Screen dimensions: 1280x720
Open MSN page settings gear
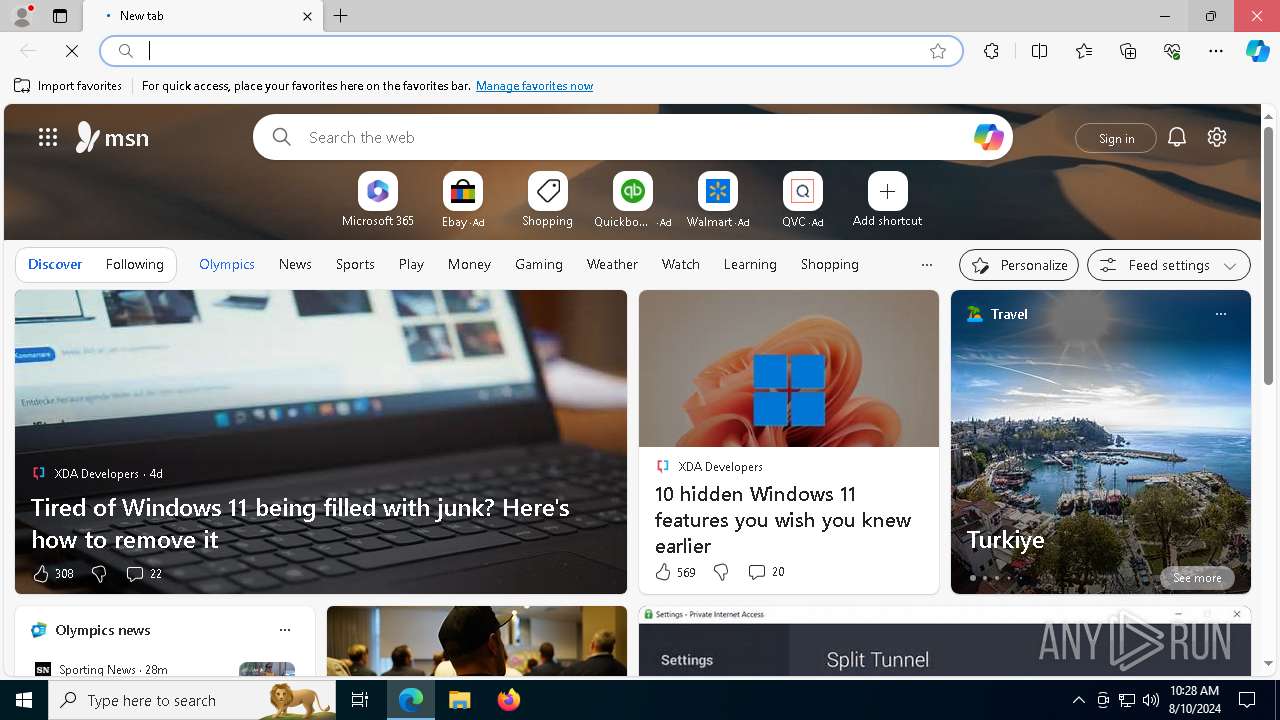point(1217,137)
